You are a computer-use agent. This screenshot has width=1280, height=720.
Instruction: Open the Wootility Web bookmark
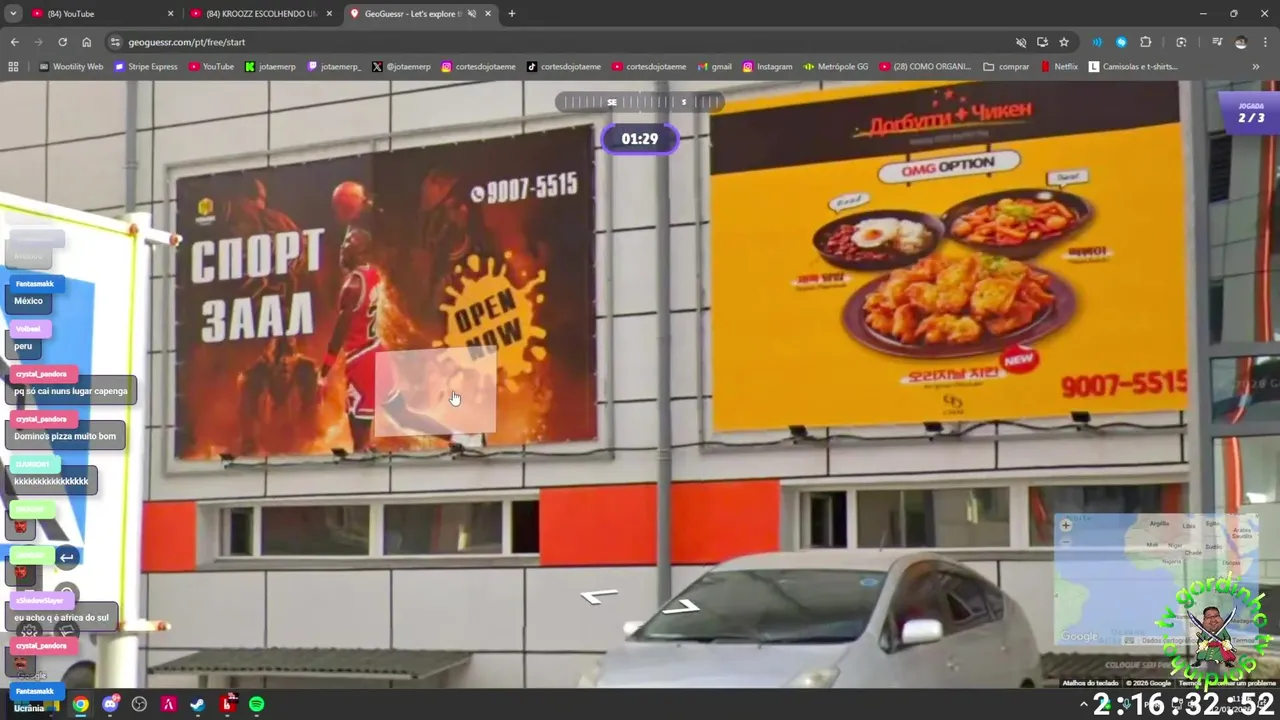coord(71,67)
